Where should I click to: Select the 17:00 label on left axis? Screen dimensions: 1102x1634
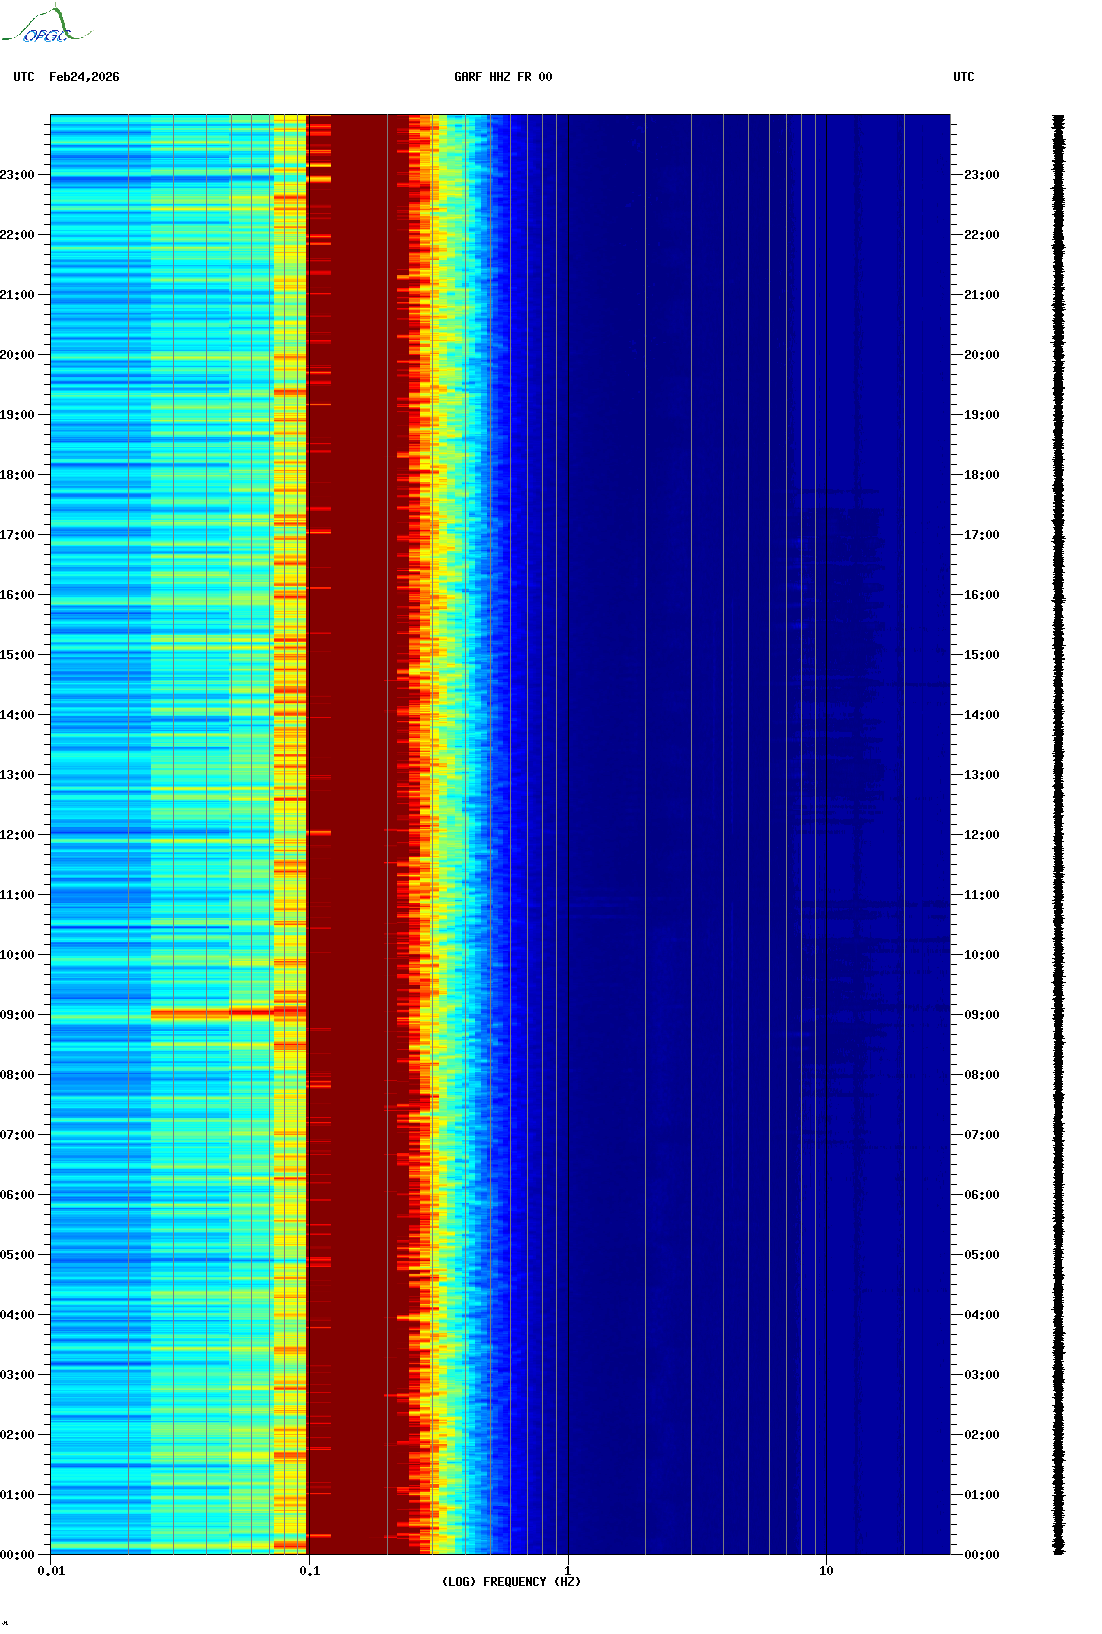tap(18, 535)
